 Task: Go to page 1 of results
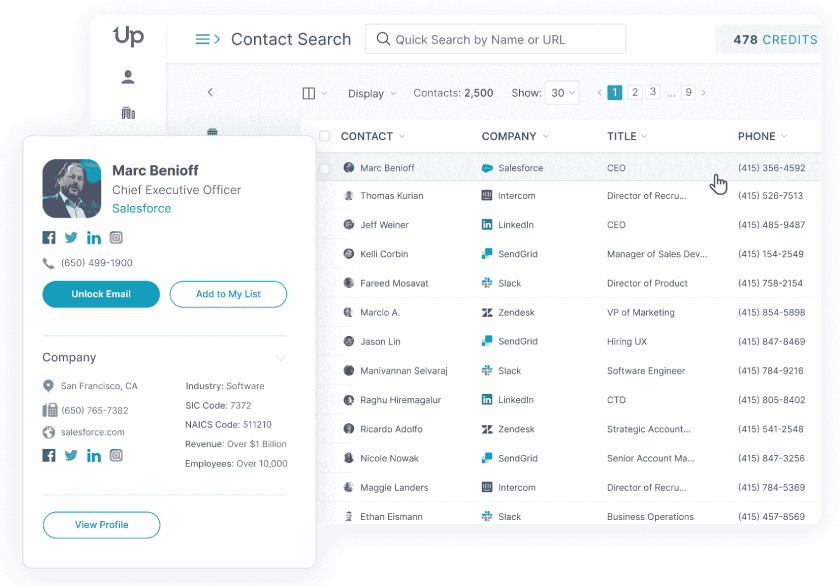coord(615,93)
